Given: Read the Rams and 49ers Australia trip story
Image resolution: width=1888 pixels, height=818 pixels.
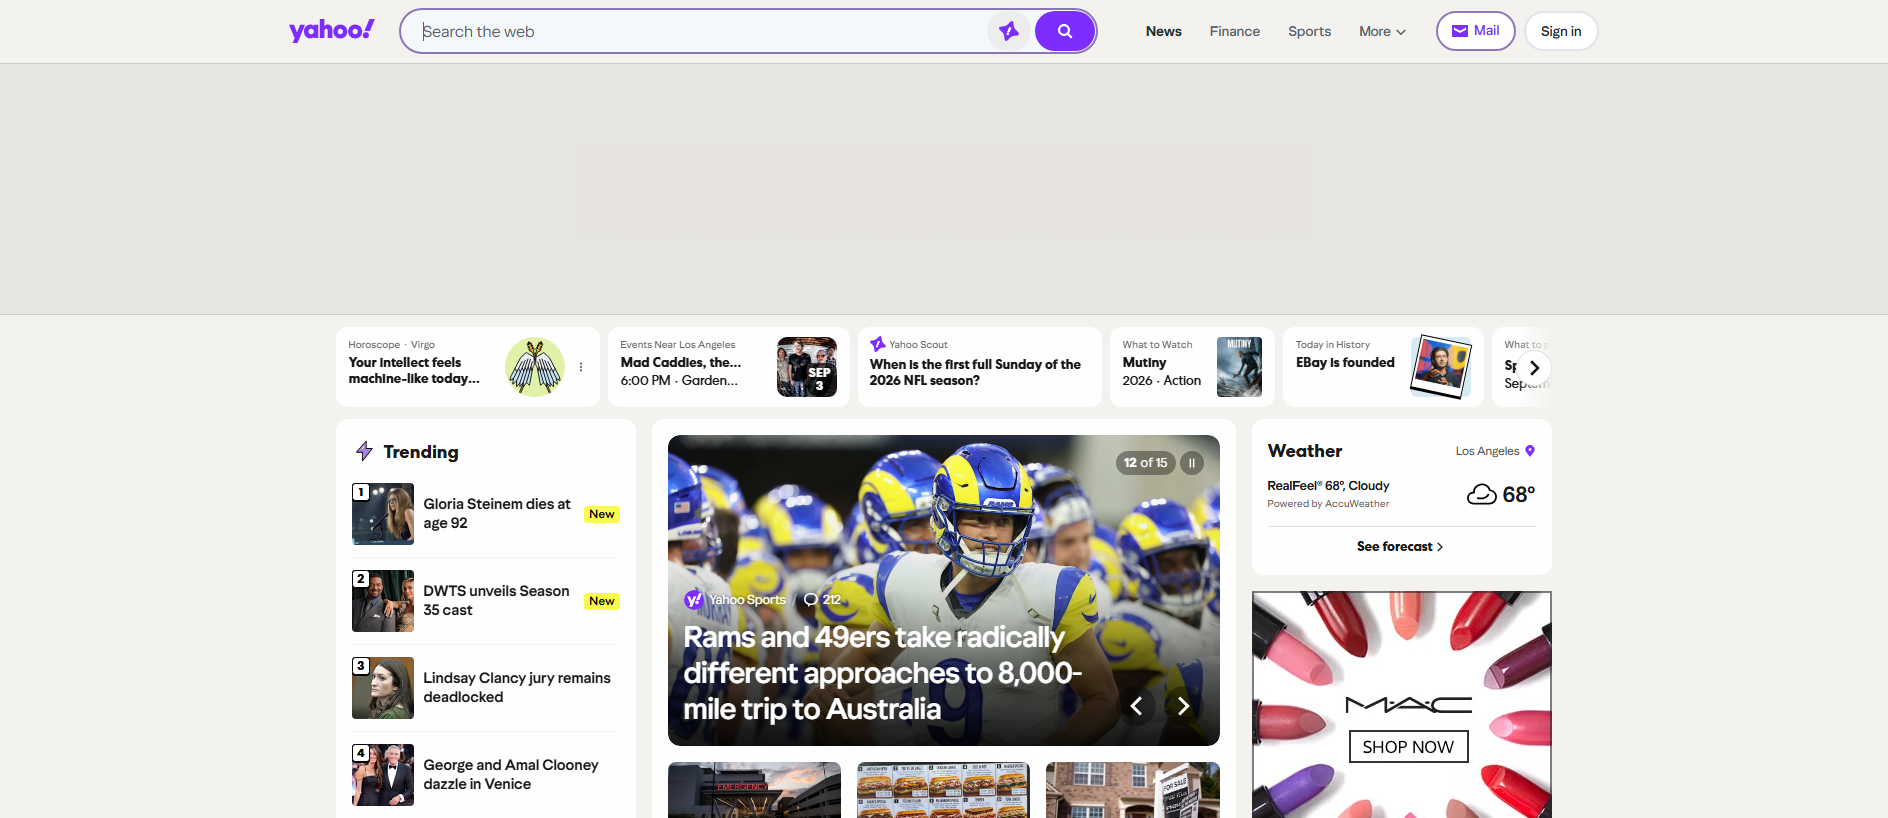Looking at the screenshot, I should [883, 673].
